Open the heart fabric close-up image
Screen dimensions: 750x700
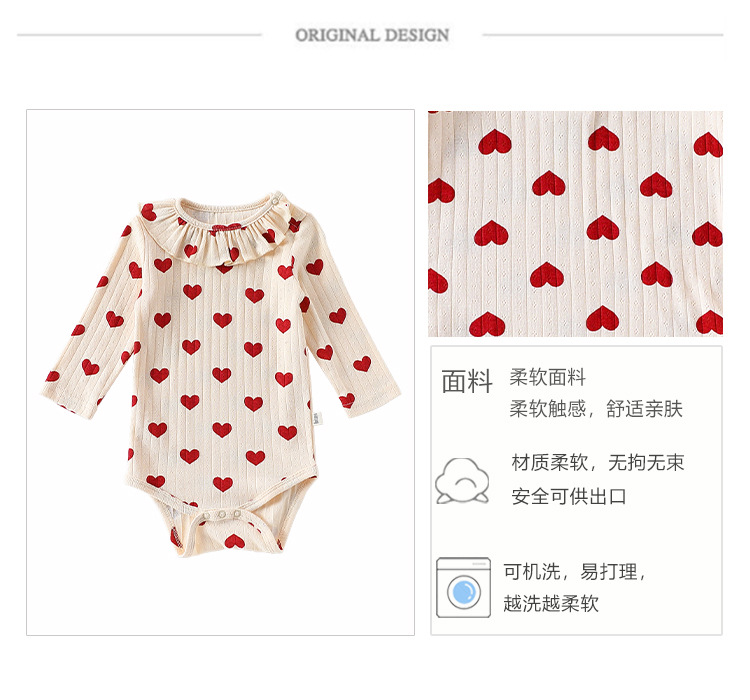pyautogui.click(x=575, y=223)
